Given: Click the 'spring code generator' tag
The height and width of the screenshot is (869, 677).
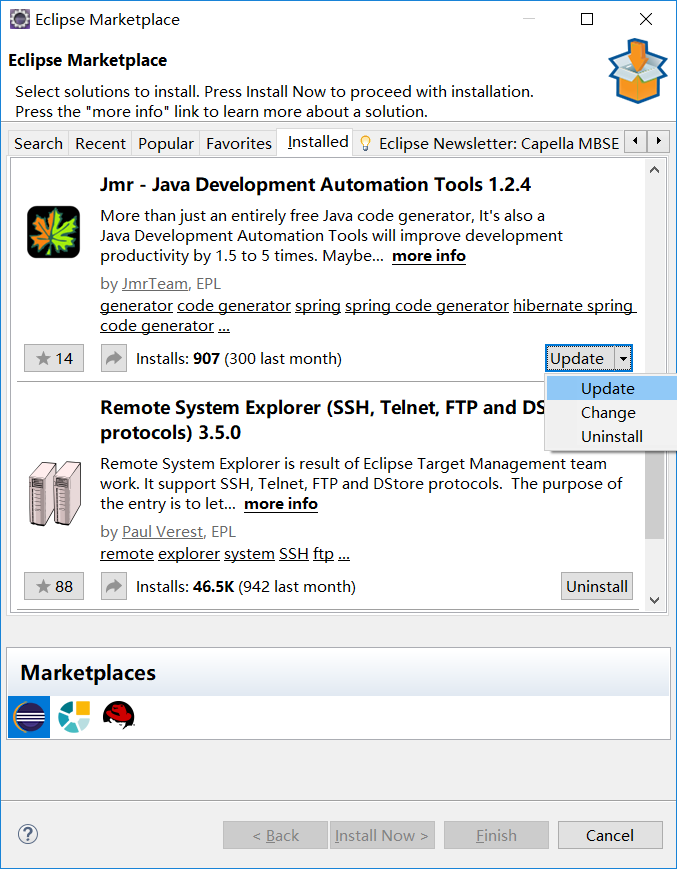Looking at the screenshot, I should (427, 306).
